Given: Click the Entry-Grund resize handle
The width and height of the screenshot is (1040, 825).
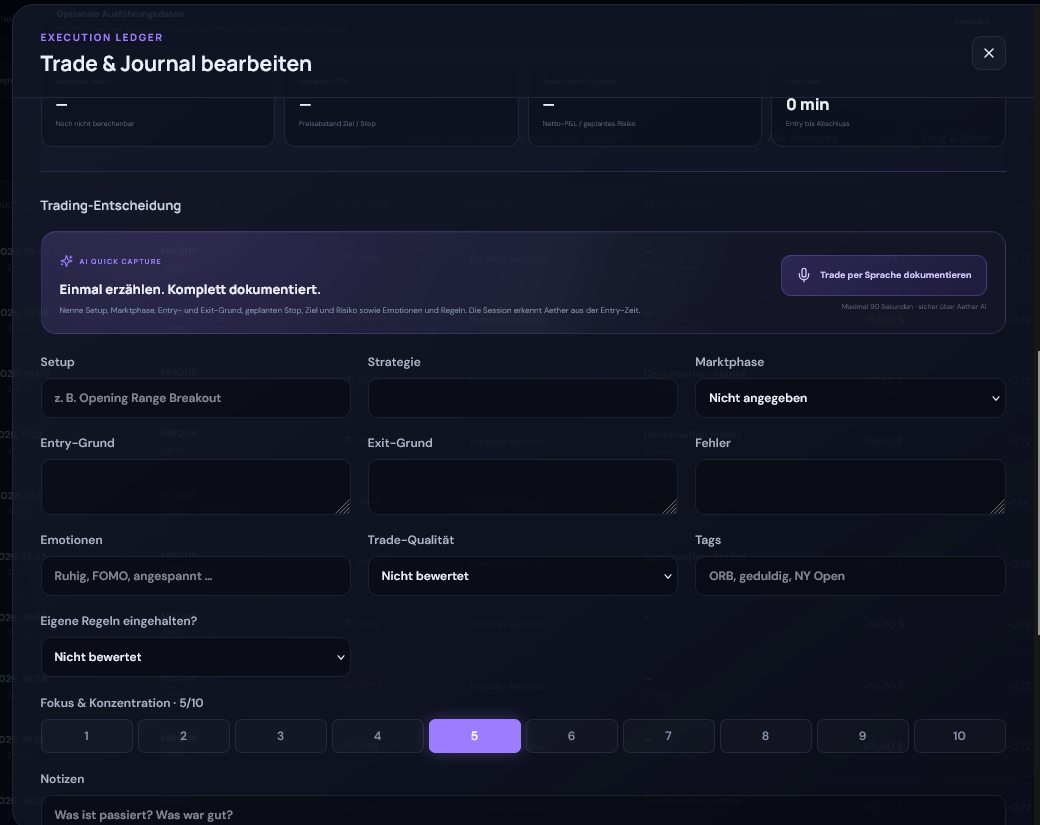Looking at the screenshot, I should pos(342,507).
